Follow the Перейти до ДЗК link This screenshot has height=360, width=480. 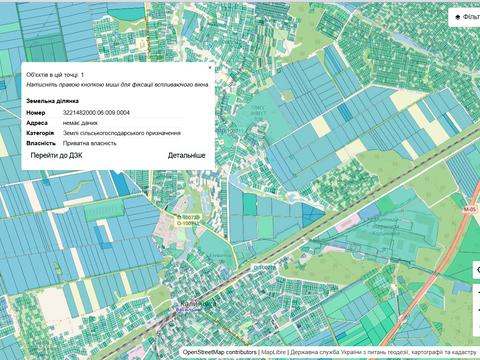coord(56,155)
